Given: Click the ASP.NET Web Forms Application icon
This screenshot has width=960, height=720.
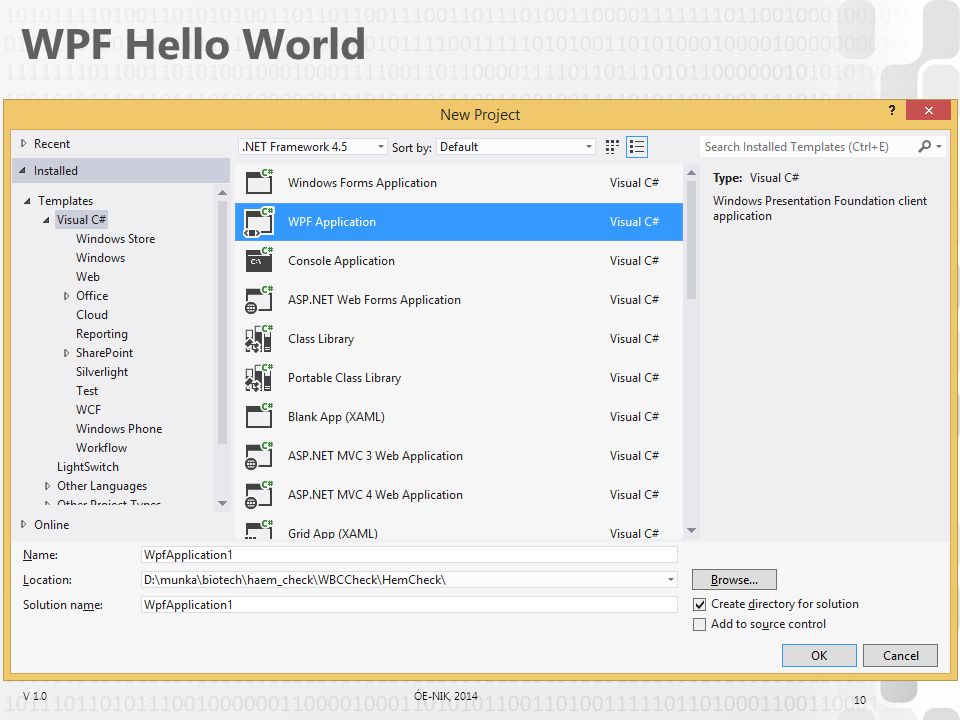Looking at the screenshot, I should click(259, 299).
